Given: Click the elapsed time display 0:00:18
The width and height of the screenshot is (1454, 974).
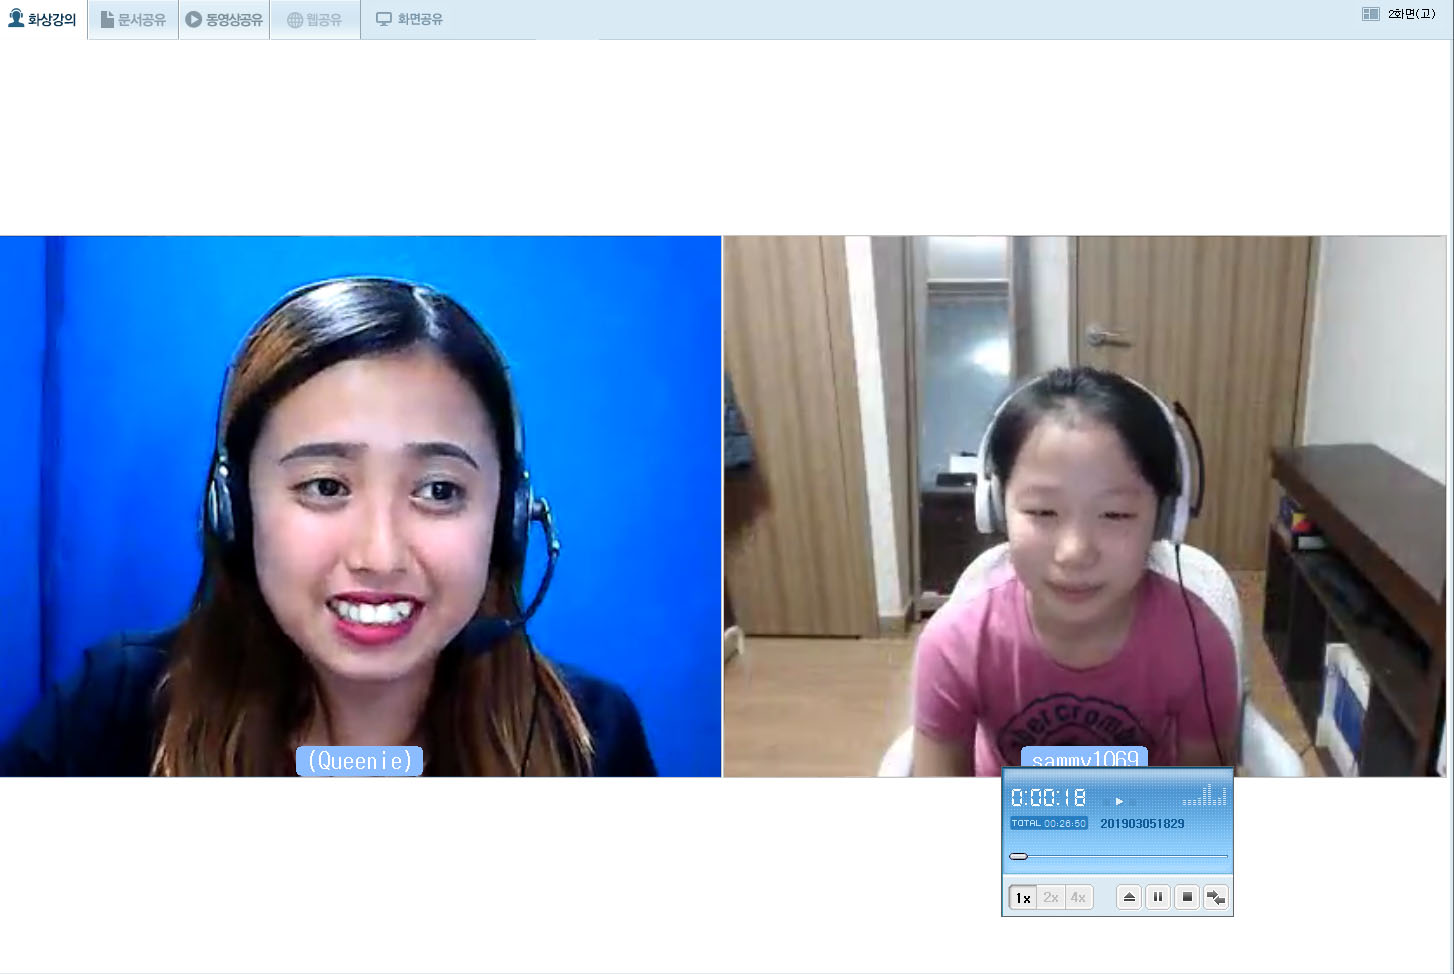Looking at the screenshot, I should 1048,797.
